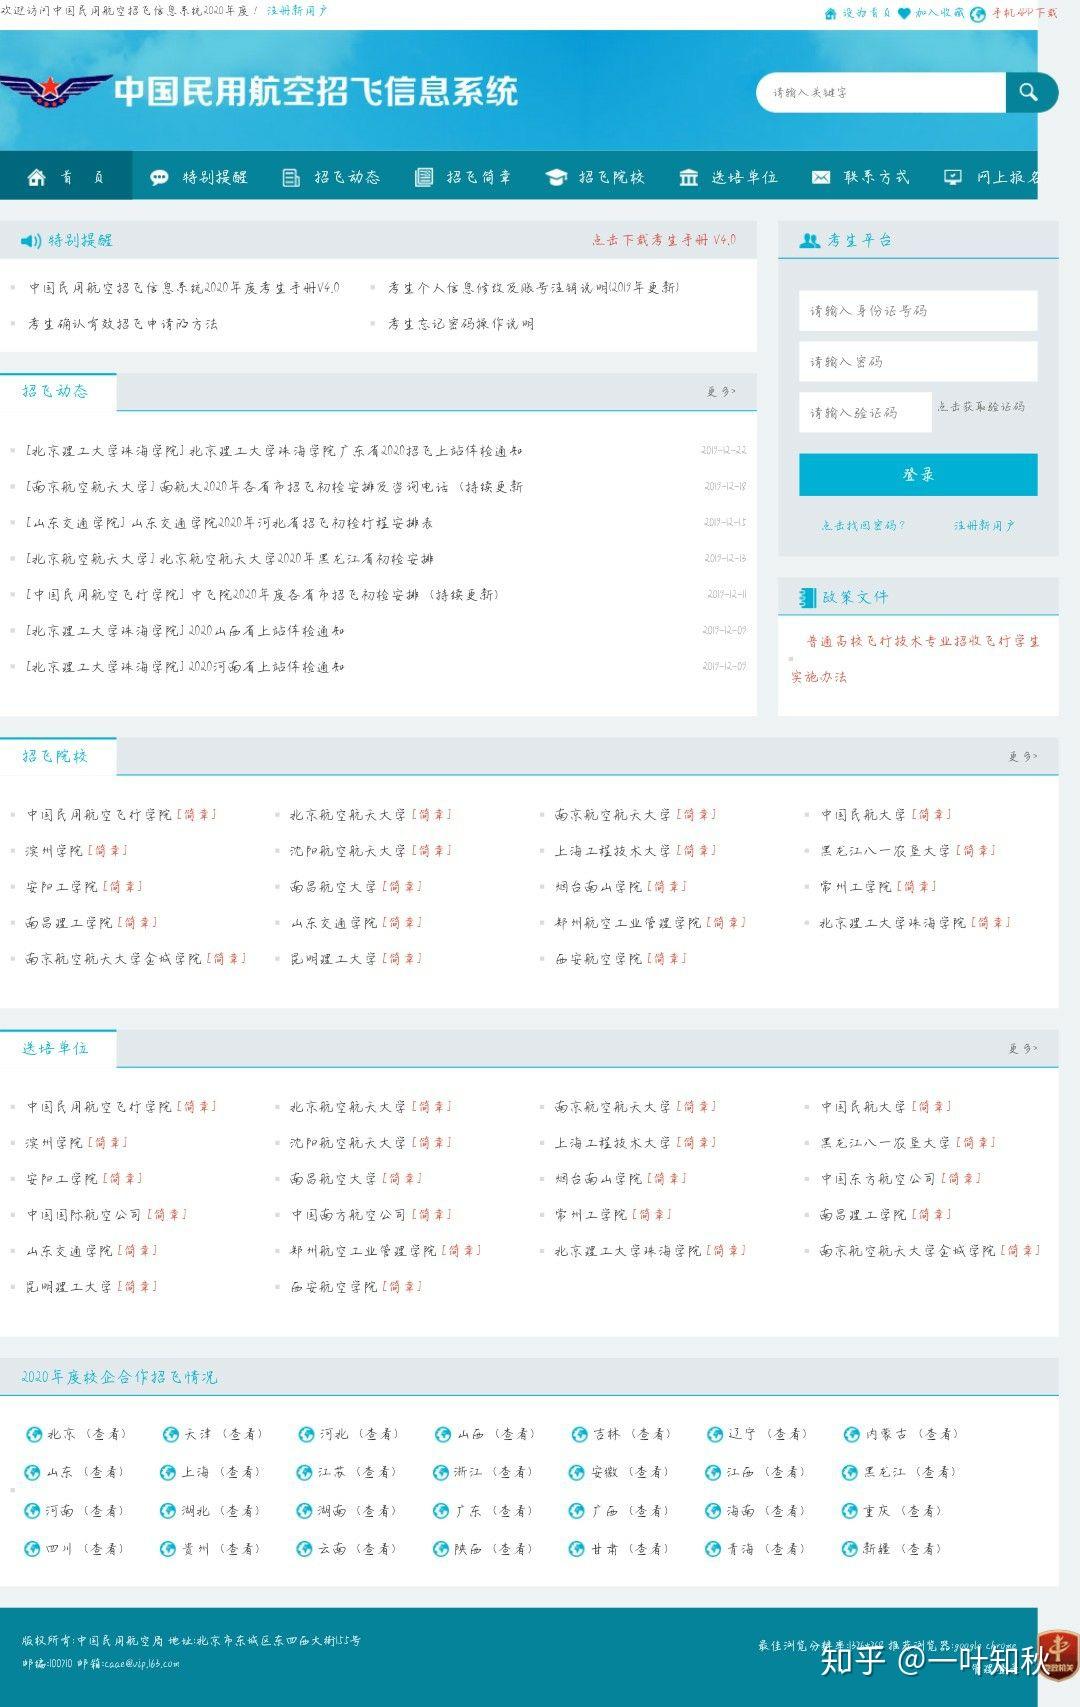Open the 考生忘记密码操作说明 notice
Image resolution: width=1080 pixels, height=1707 pixels.
[x=461, y=324]
